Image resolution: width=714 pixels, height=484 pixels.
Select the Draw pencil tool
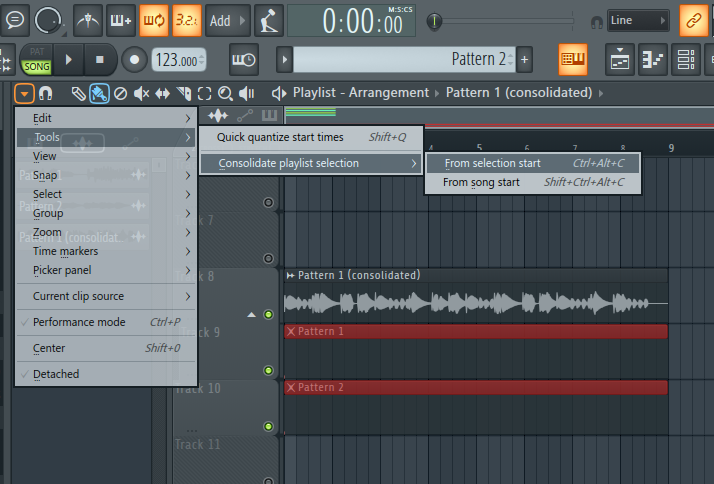pyautogui.click(x=78, y=94)
